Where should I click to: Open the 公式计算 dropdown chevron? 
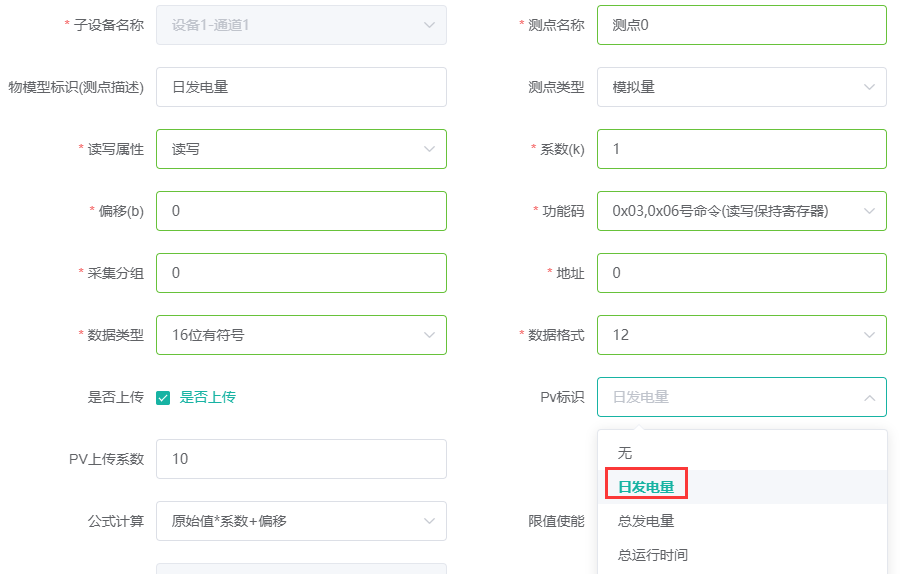pyautogui.click(x=429, y=521)
